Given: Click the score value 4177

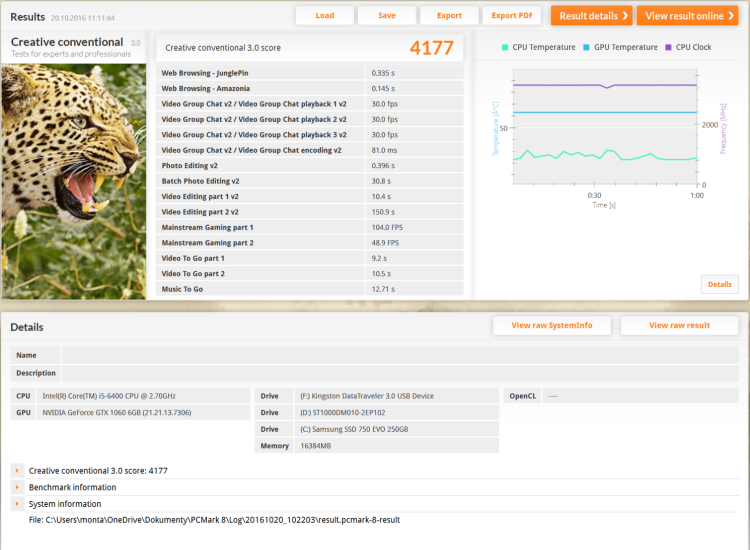Looking at the screenshot, I should [x=431, y=48].
